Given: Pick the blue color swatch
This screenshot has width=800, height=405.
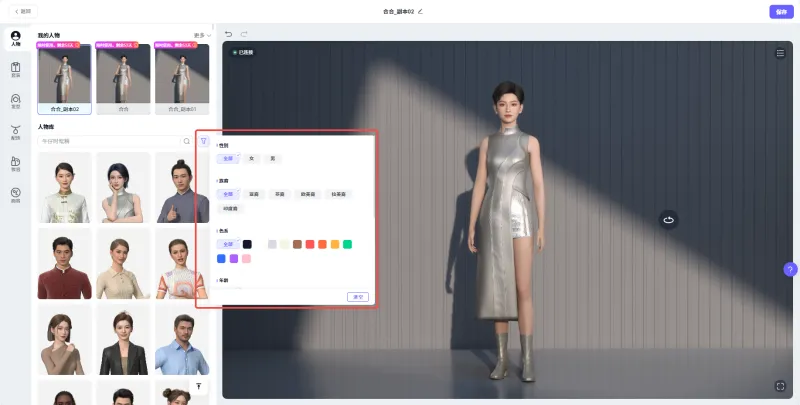Looking at the screenshot, I should [221, 259].
